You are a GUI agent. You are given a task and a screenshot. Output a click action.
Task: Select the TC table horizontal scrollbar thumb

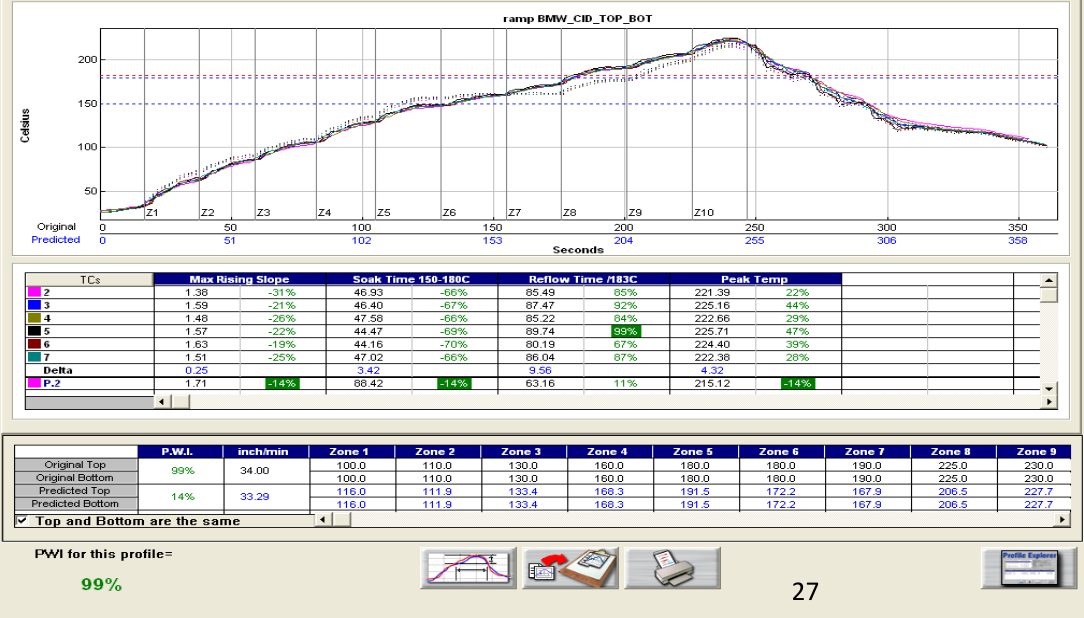point(180,402)
